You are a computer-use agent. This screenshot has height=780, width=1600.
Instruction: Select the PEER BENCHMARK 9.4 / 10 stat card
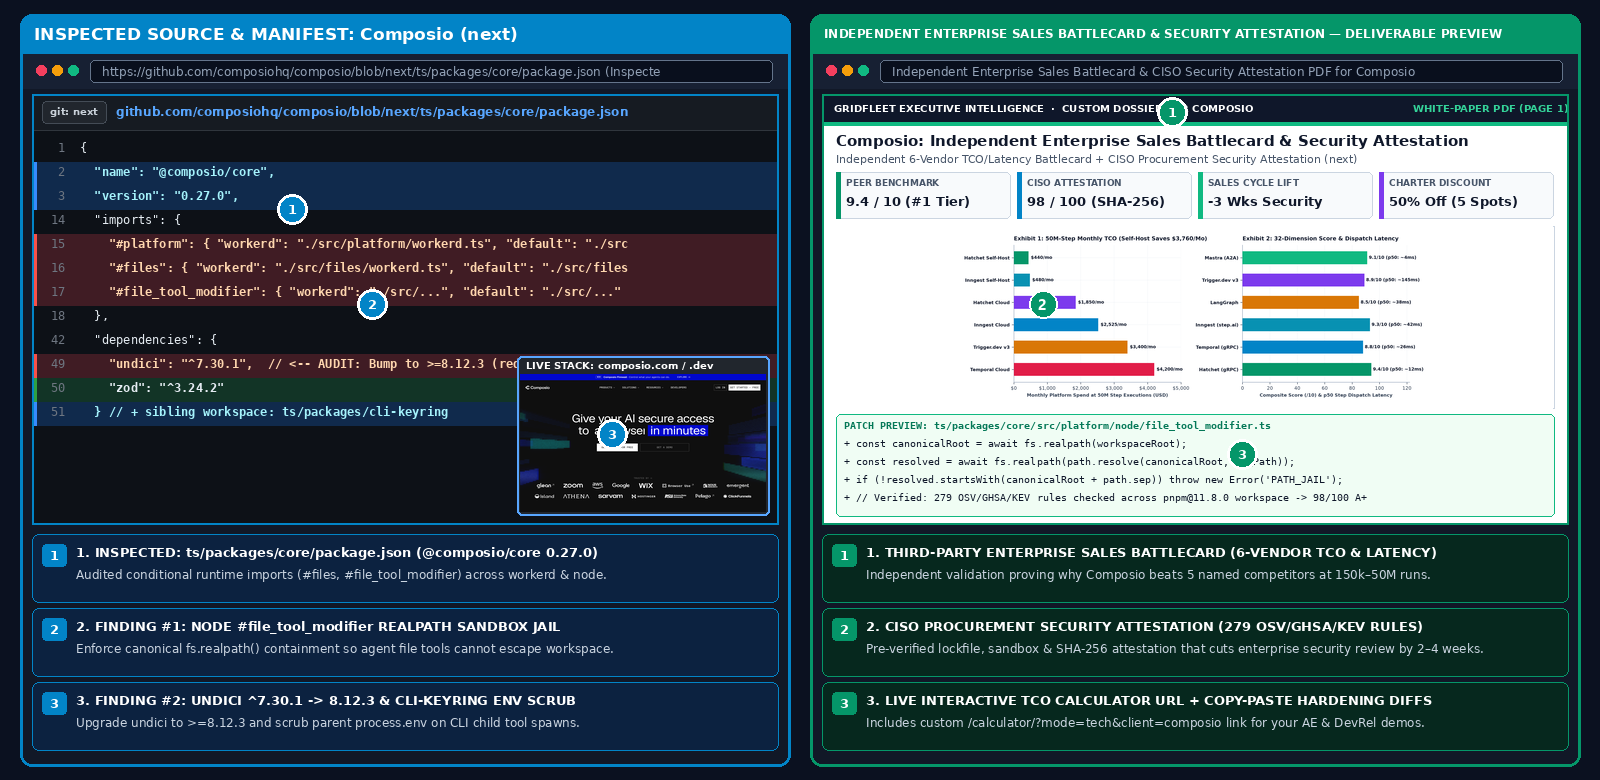[x=923, y=195]
